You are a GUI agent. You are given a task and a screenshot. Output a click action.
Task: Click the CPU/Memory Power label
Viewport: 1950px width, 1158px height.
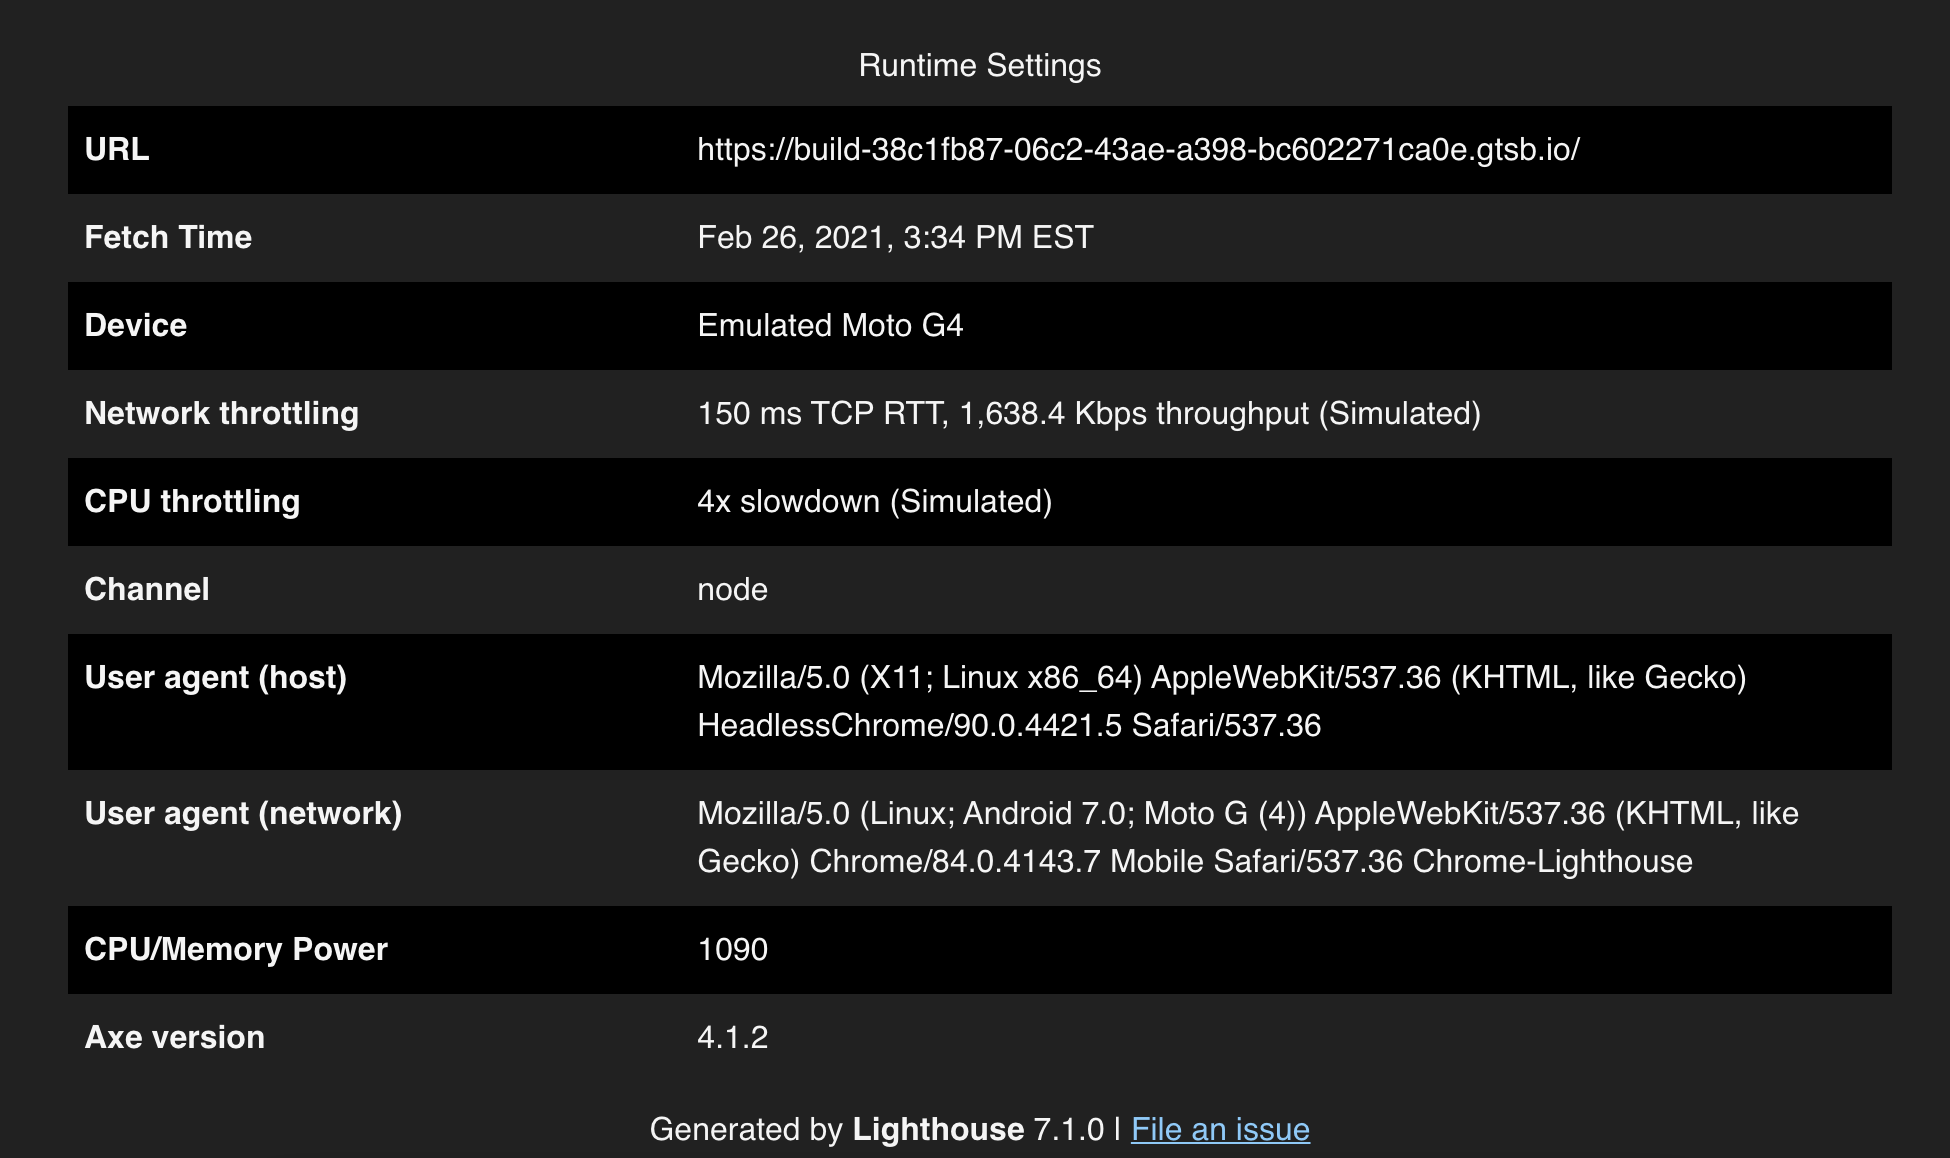pos(236,950)
